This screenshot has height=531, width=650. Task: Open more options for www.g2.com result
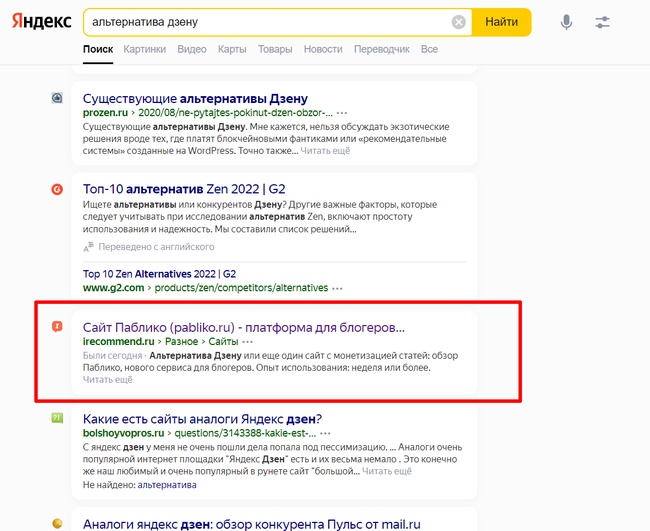(x=337, y=288)
